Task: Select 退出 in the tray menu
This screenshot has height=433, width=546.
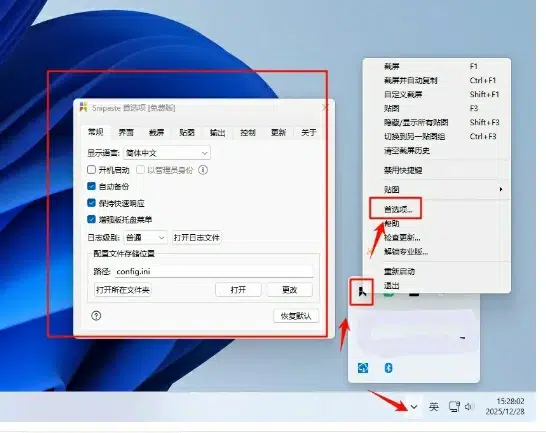Action: (437, 286)
